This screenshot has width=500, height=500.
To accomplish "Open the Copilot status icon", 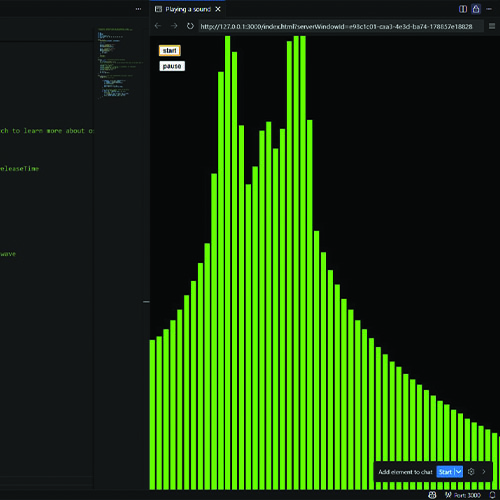I will tap(432, 495).
